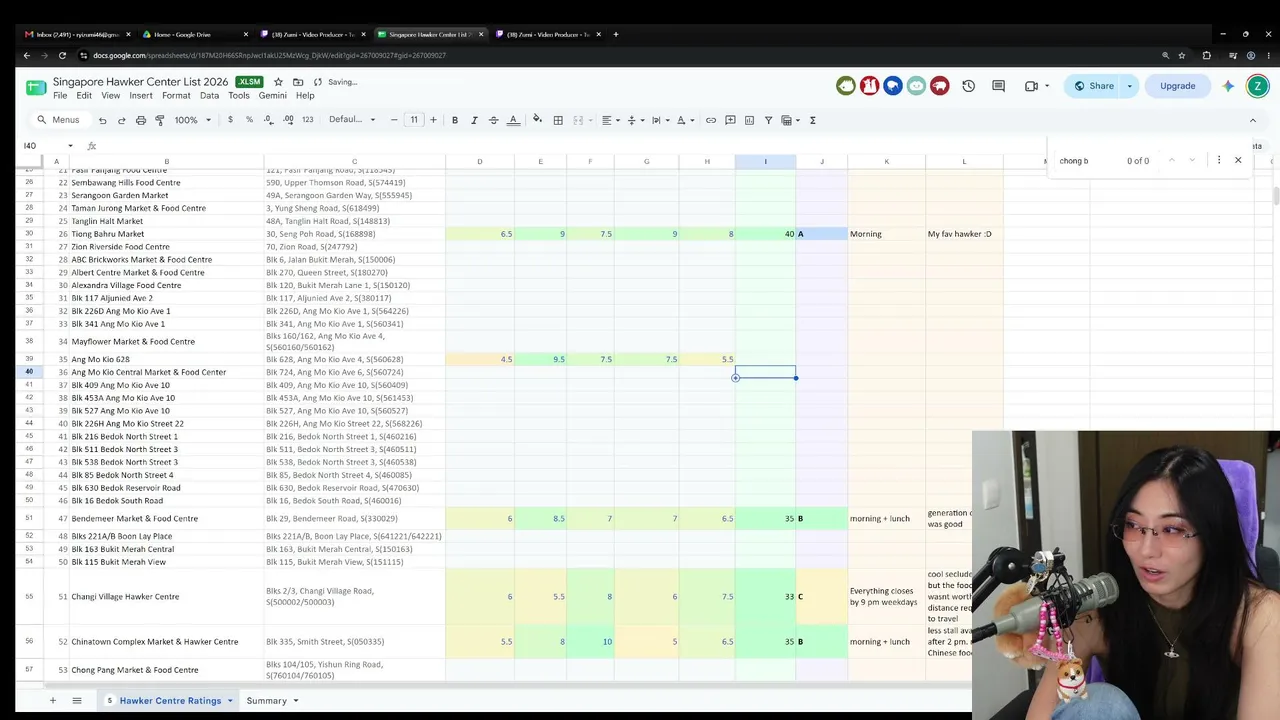Click the Upgrade button

coord(1177,86)
